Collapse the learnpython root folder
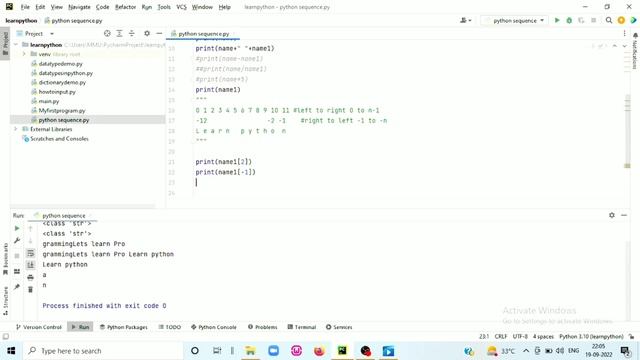Viewport: 640px width, 360px height. click(16, 45)
